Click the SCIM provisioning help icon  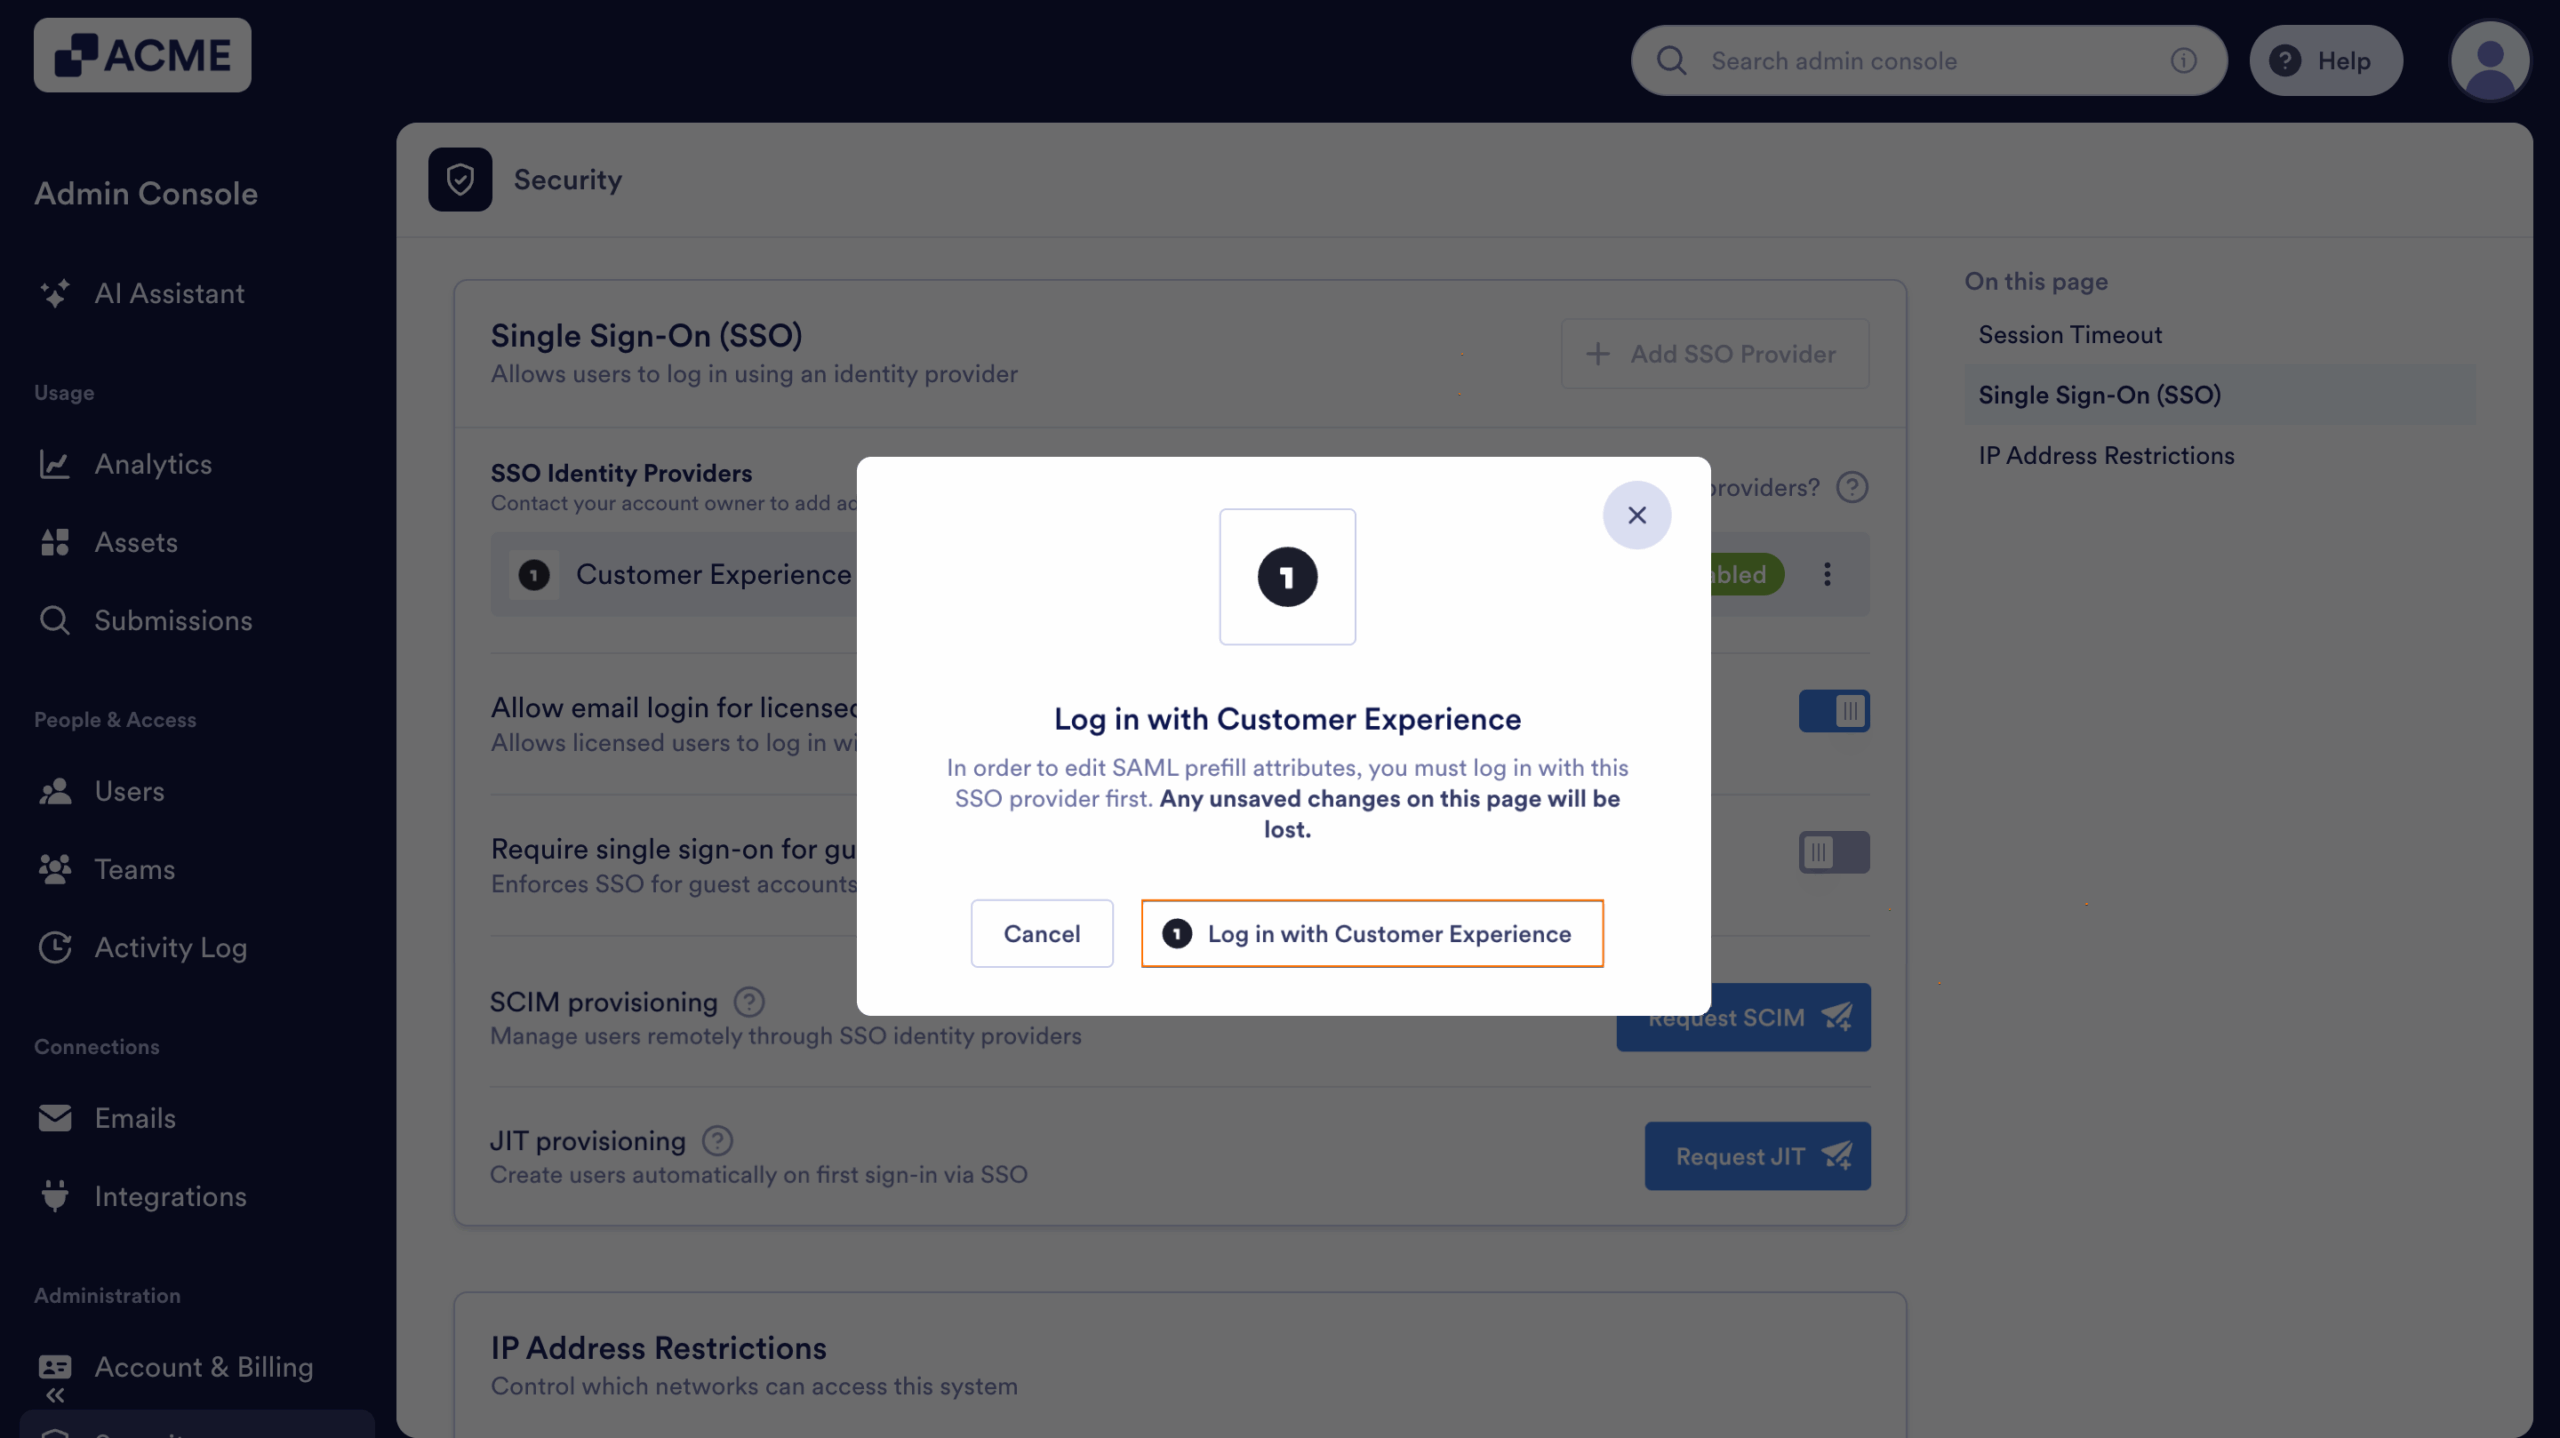click(x=749, y=1002)
